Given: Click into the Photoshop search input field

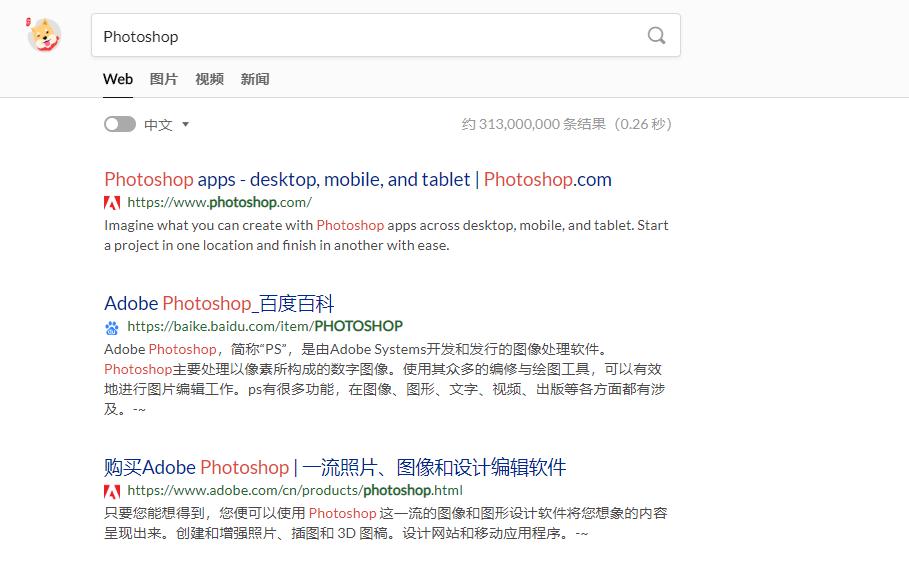Looking at the screenshot, I should pyautogui.click(x=370, y=36).
